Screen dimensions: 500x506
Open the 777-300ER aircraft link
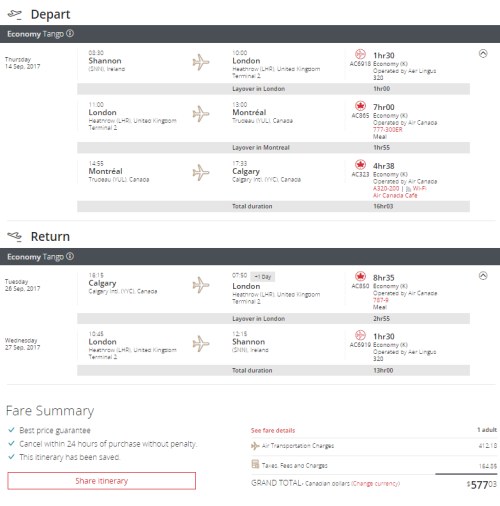[388, 130]
